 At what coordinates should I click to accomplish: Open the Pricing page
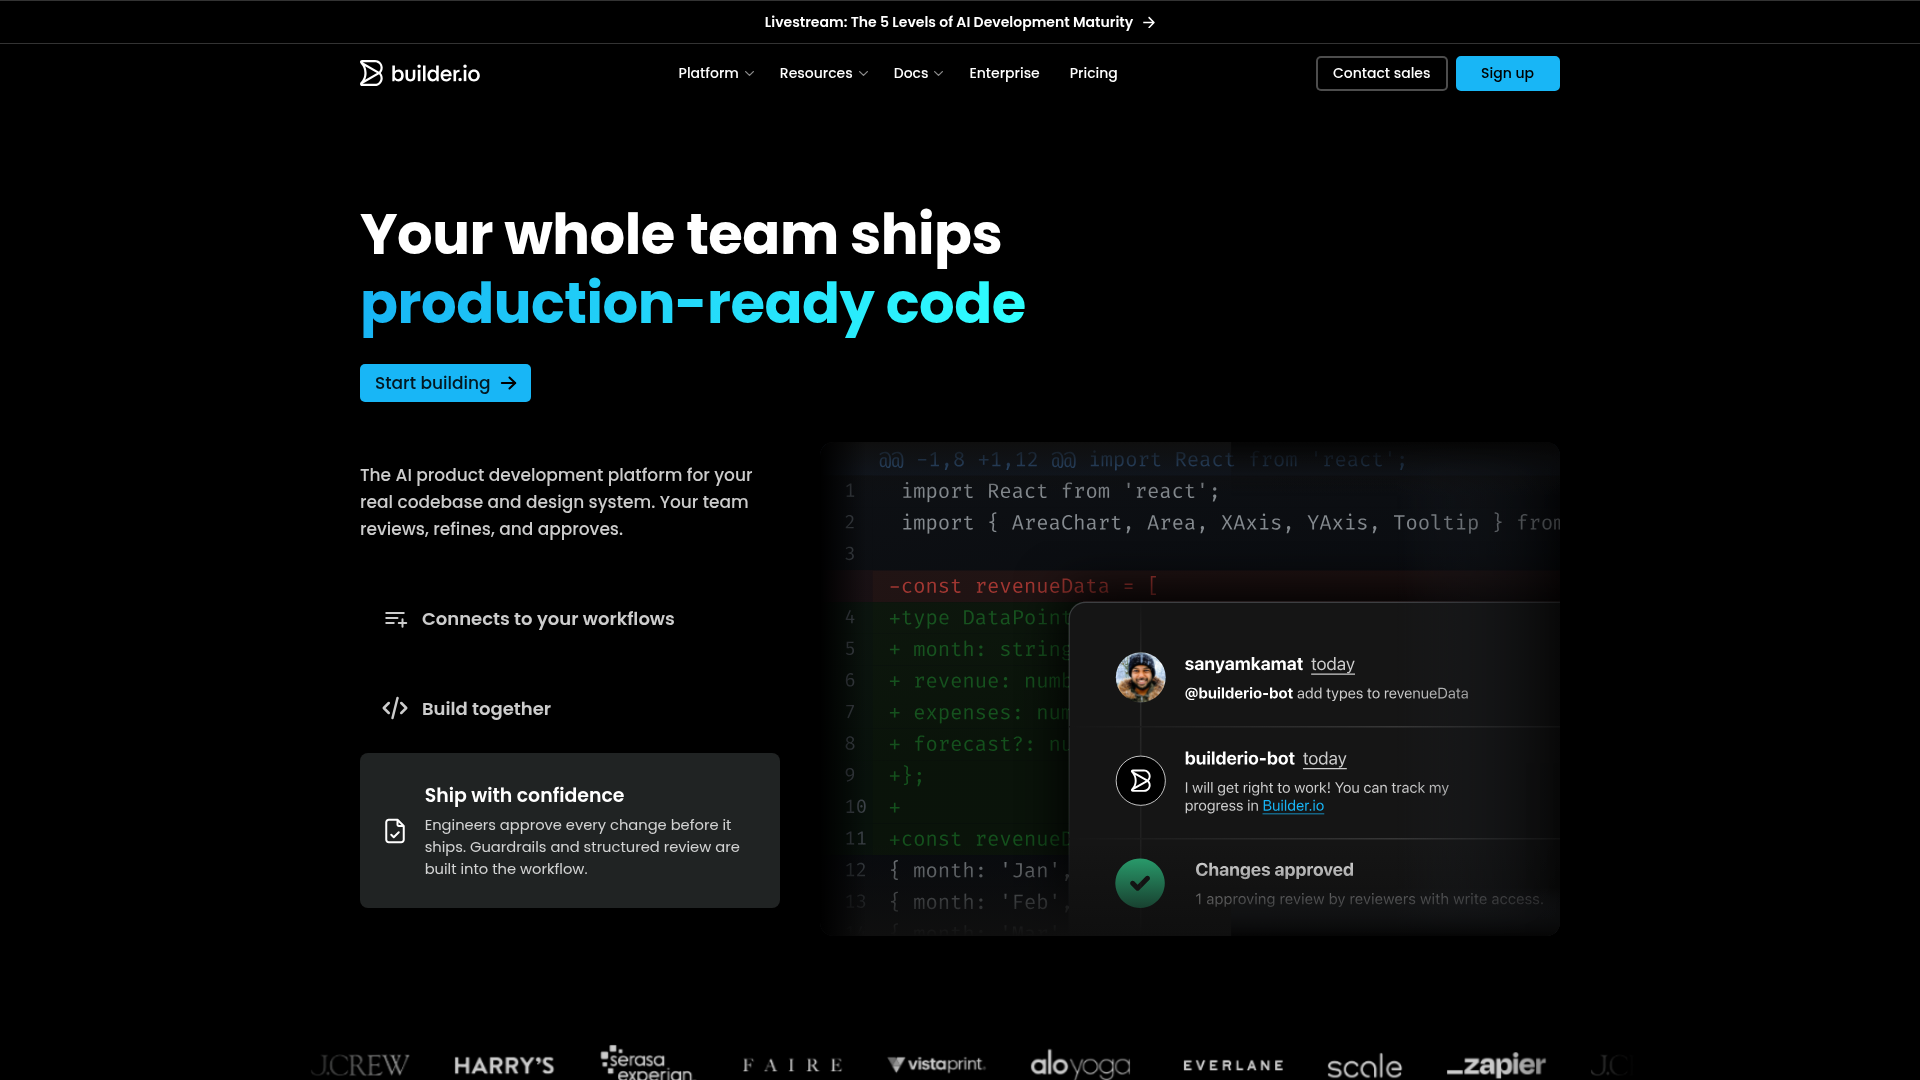[x=1093, y=73]
